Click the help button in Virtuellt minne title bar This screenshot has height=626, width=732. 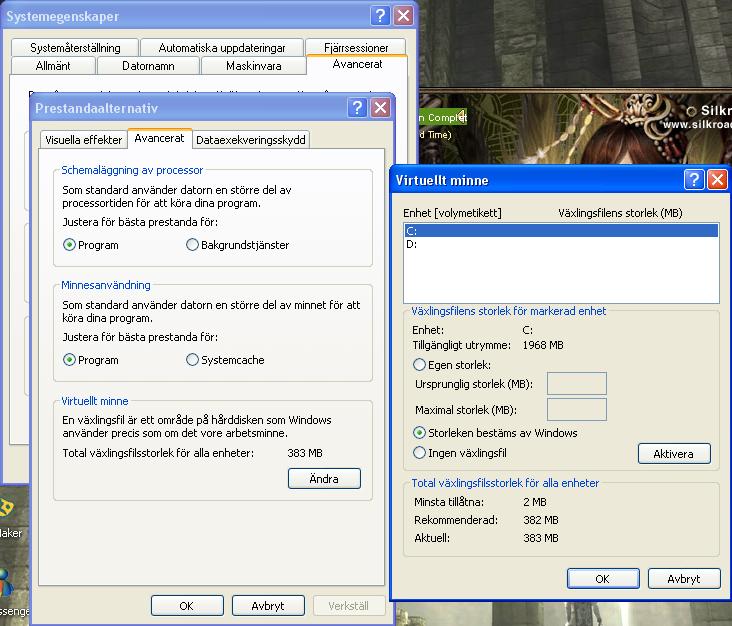694,180
